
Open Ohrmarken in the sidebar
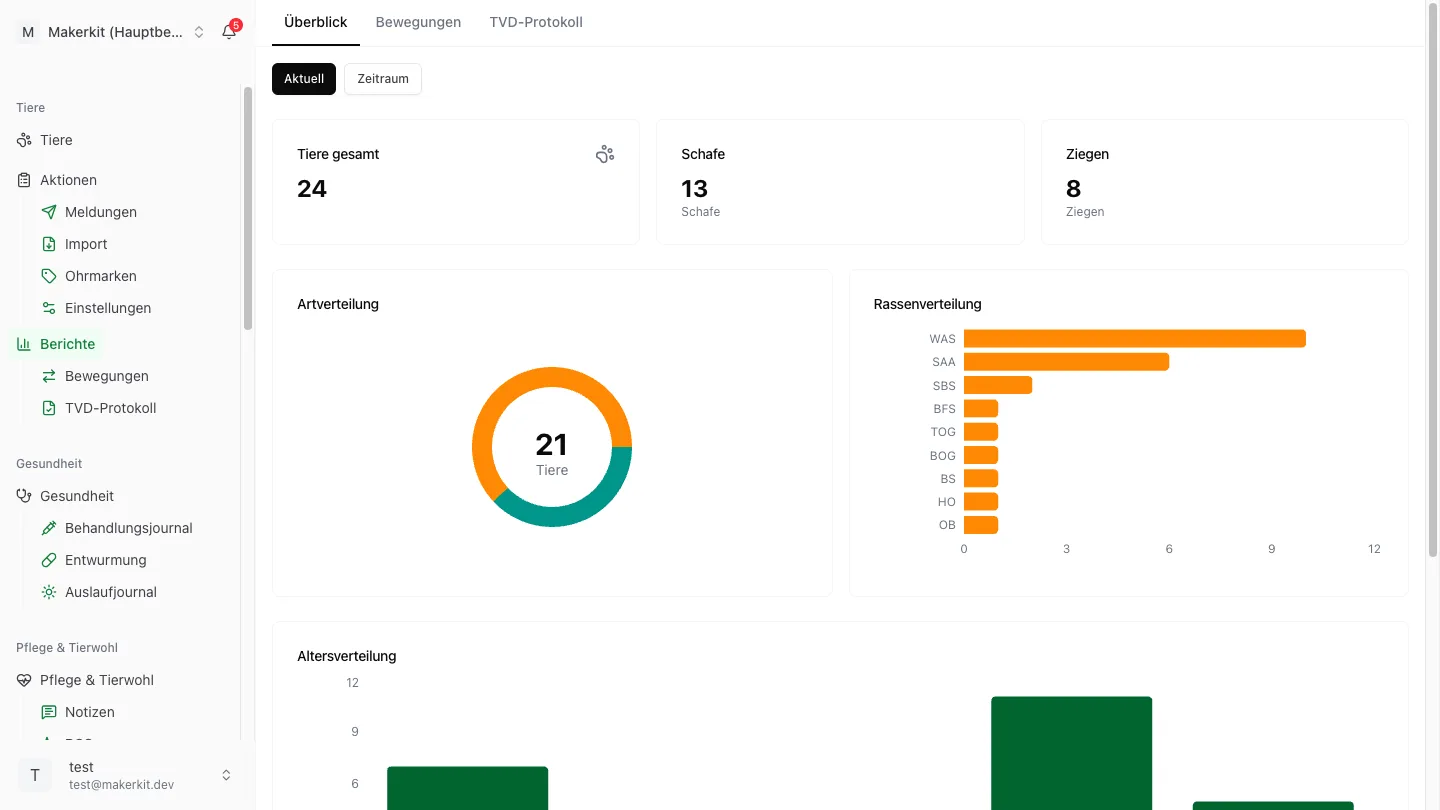click(x=101, y=276)
